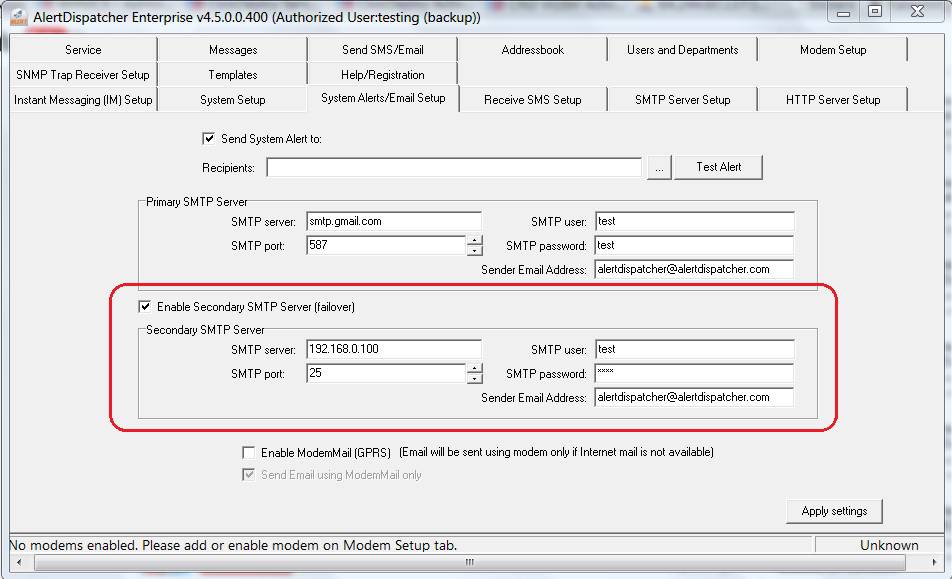Click Apply settings button
952x579 pixels.
tap(834, 511)
